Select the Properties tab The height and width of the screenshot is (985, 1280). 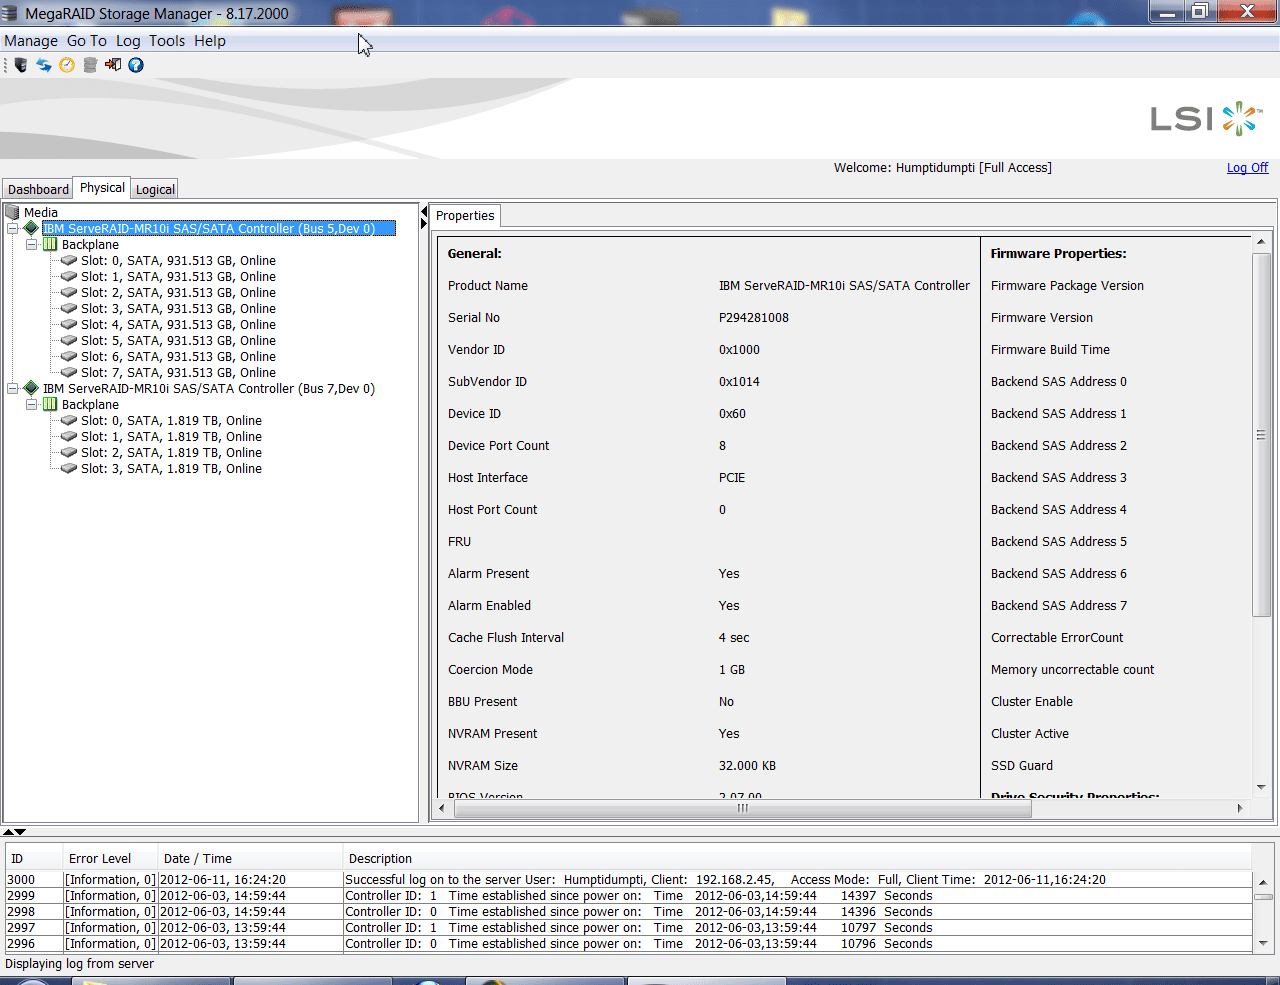[x=465, y=215]
